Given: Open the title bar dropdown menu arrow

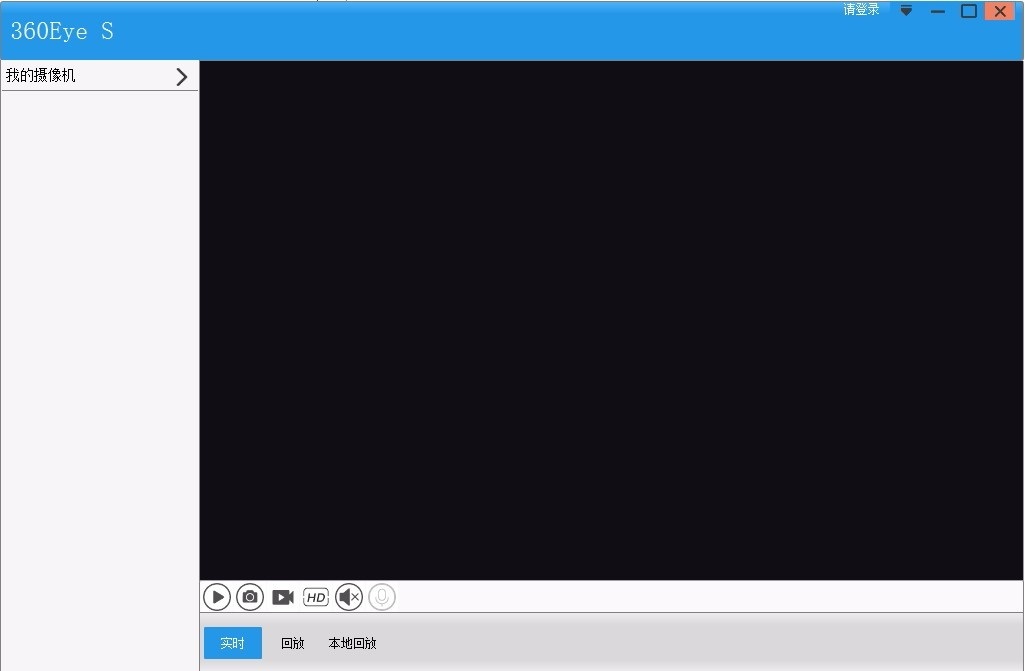Looking at the screenshot, I should [906, 10].
